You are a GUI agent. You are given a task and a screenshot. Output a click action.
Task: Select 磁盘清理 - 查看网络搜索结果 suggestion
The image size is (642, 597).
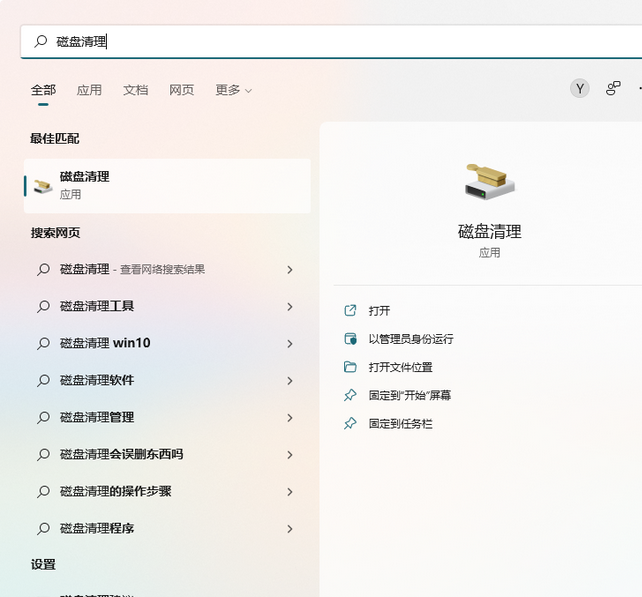[167, 269]
